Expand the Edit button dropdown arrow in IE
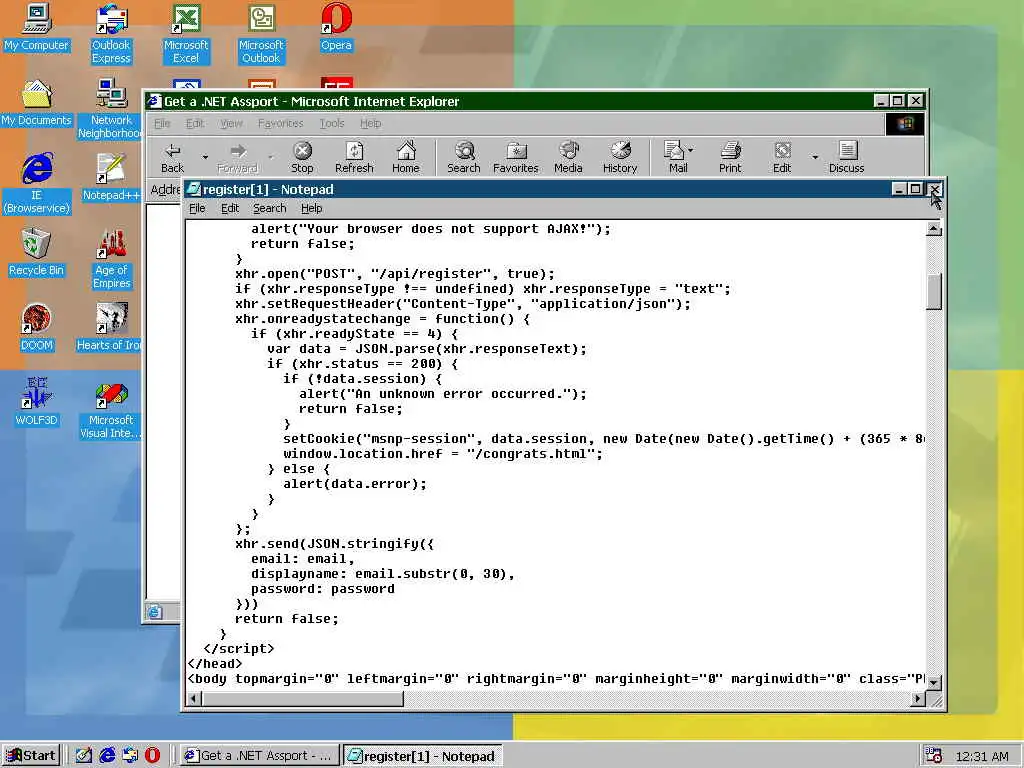This screenshot has width=1024, height=768. 814,157
